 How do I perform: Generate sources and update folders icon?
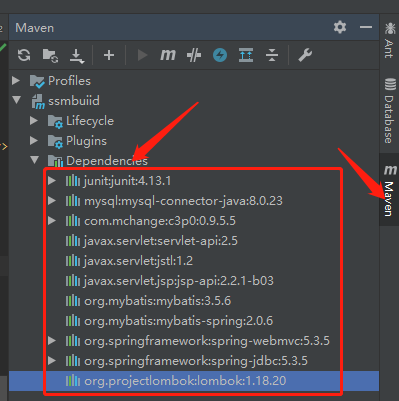(50, 55)
